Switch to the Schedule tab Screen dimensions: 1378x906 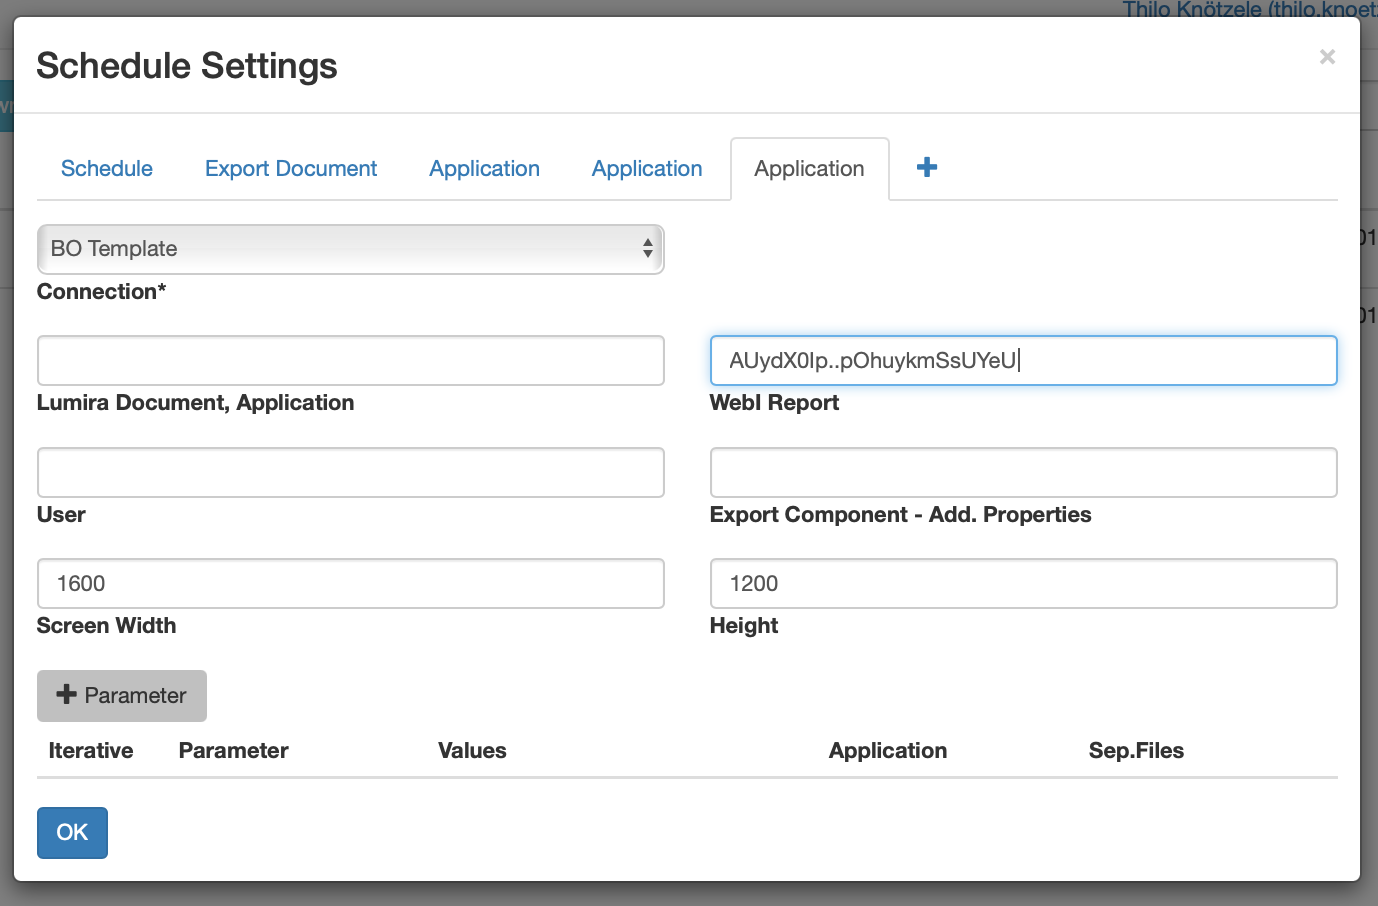tap(107, 169)
